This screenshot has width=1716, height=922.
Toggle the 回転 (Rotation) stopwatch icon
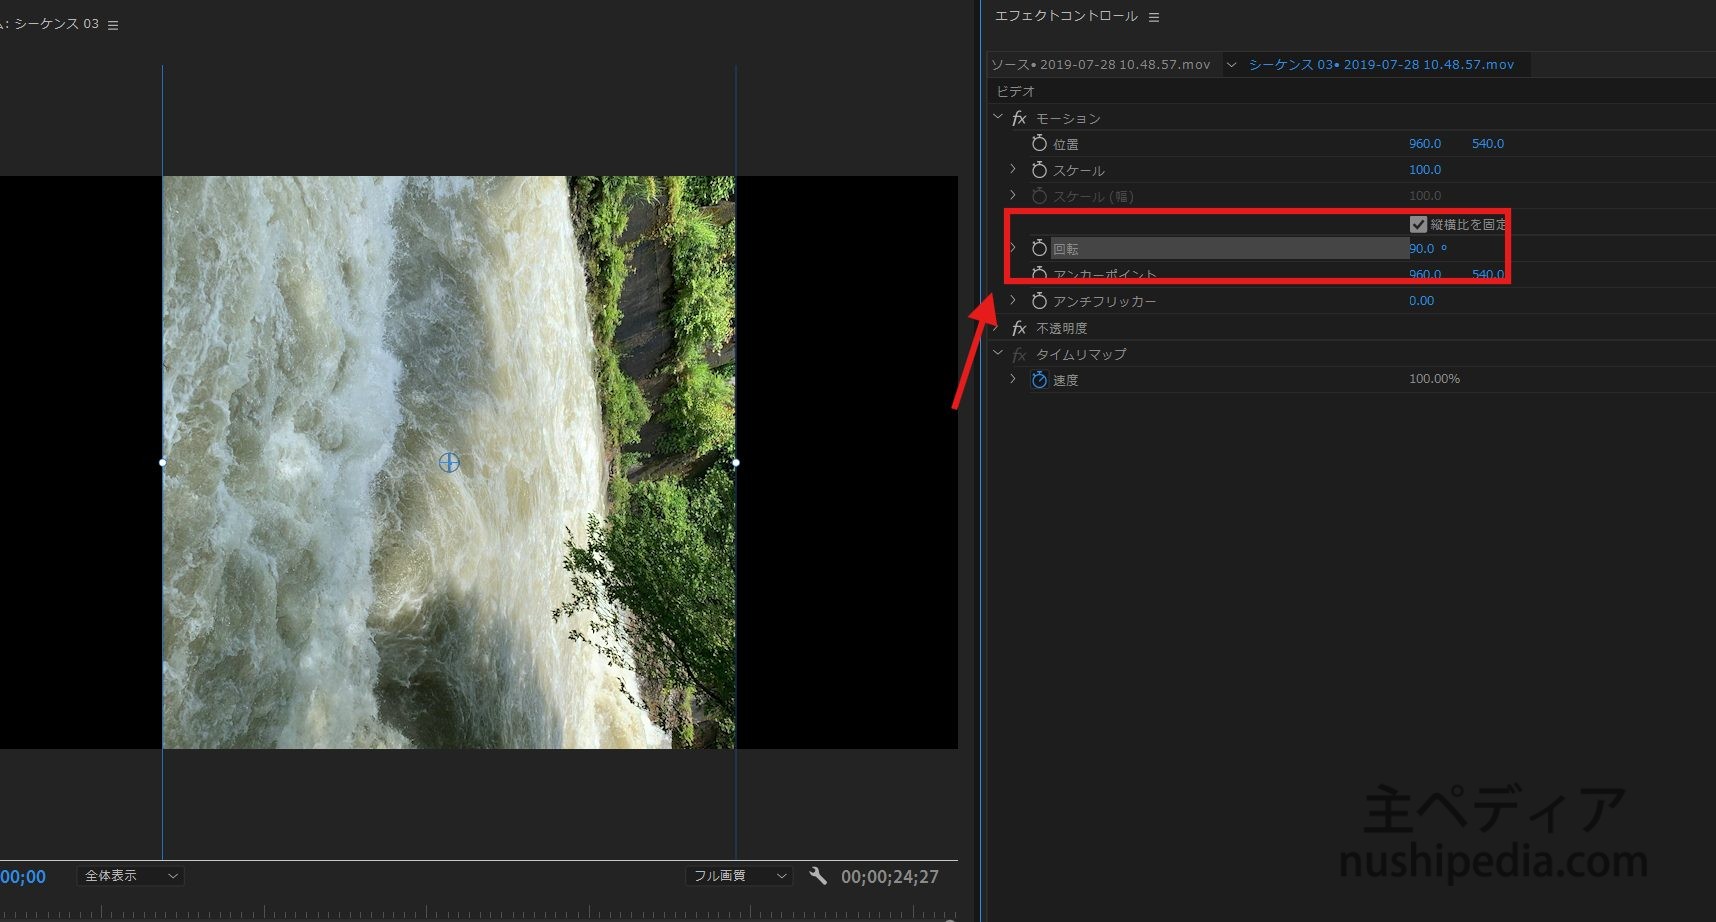(x=1039, y=248)
